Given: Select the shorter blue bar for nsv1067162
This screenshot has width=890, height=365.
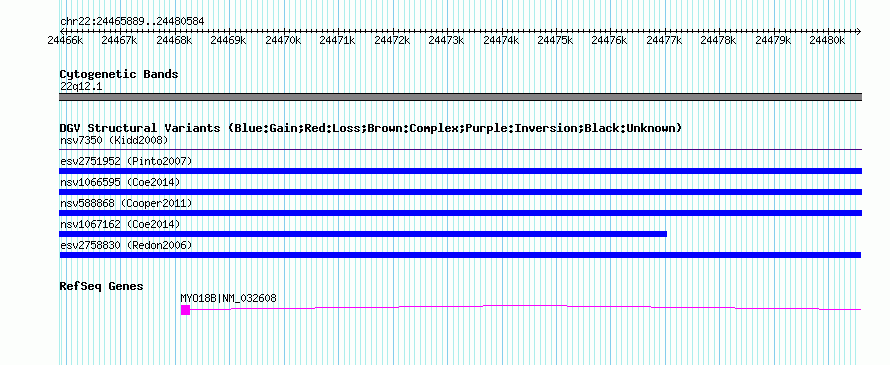Looking at the screenshot, I should coord(363,234).
